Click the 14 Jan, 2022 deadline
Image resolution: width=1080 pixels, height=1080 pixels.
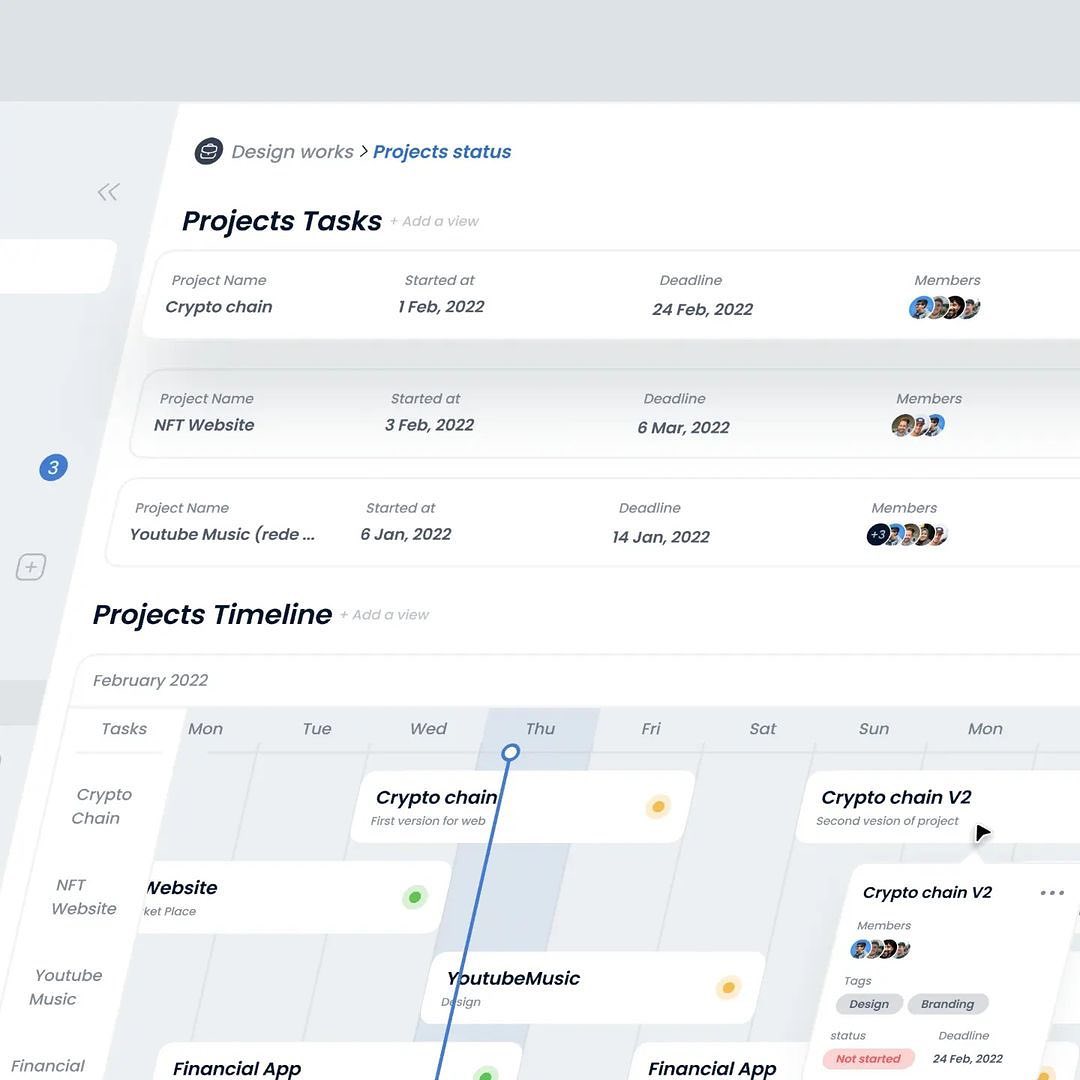tap(661, 537)
